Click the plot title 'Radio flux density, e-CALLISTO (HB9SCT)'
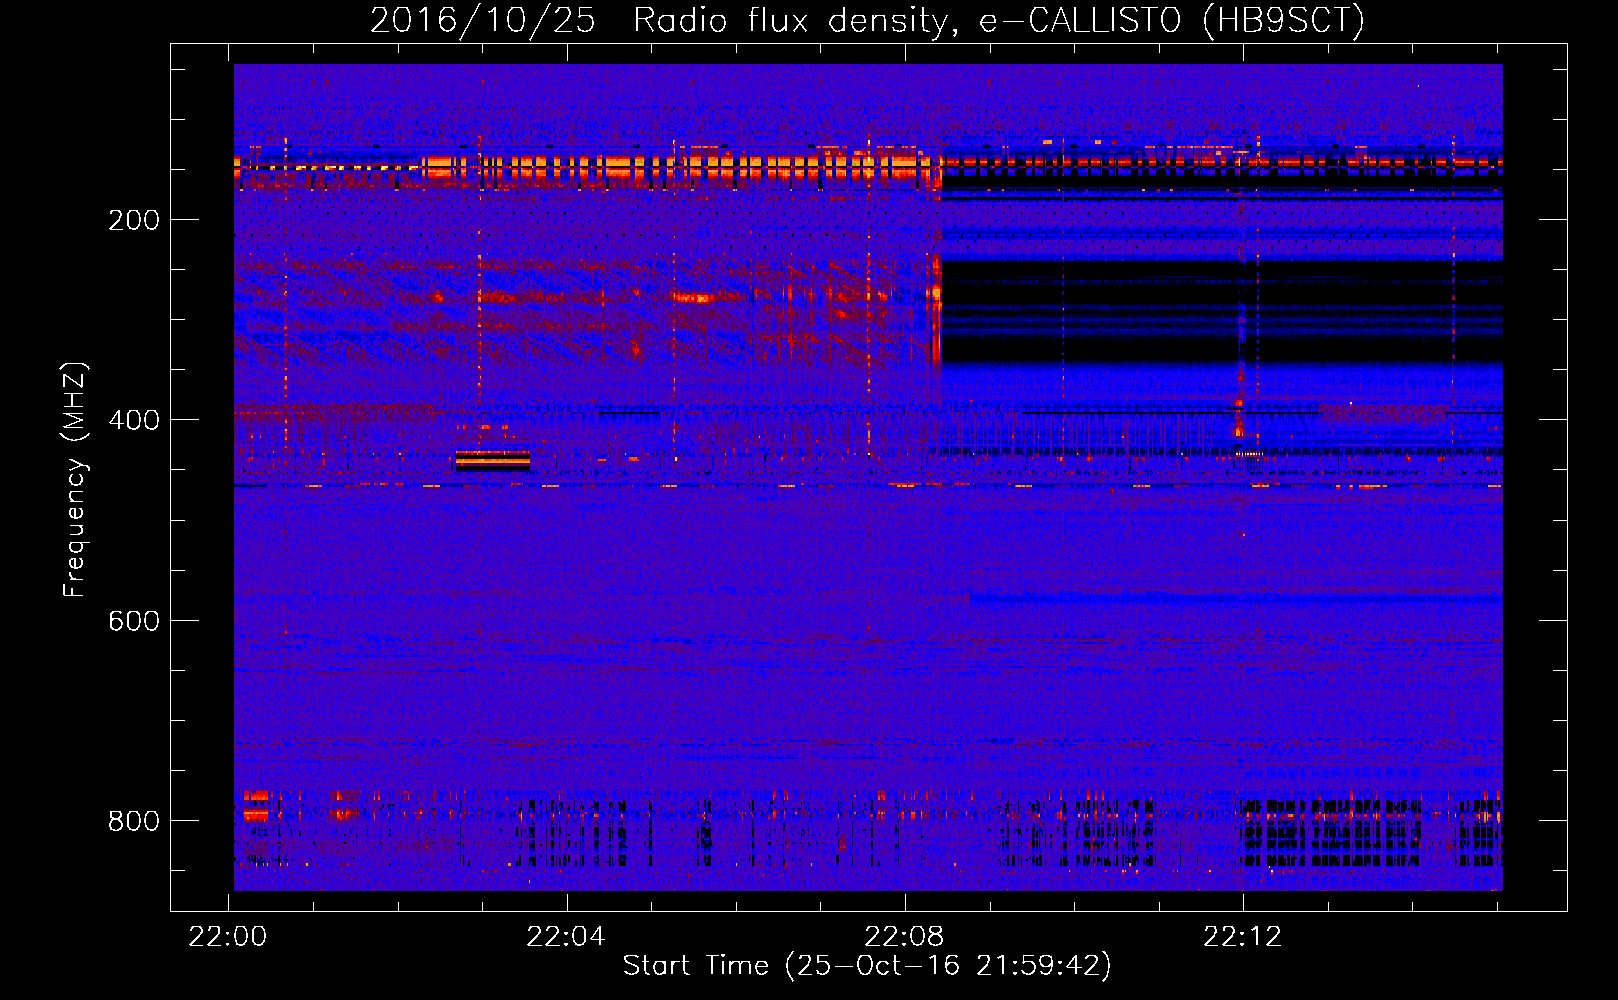The width and height of the screenshot is (1618, 1000). 999,20
